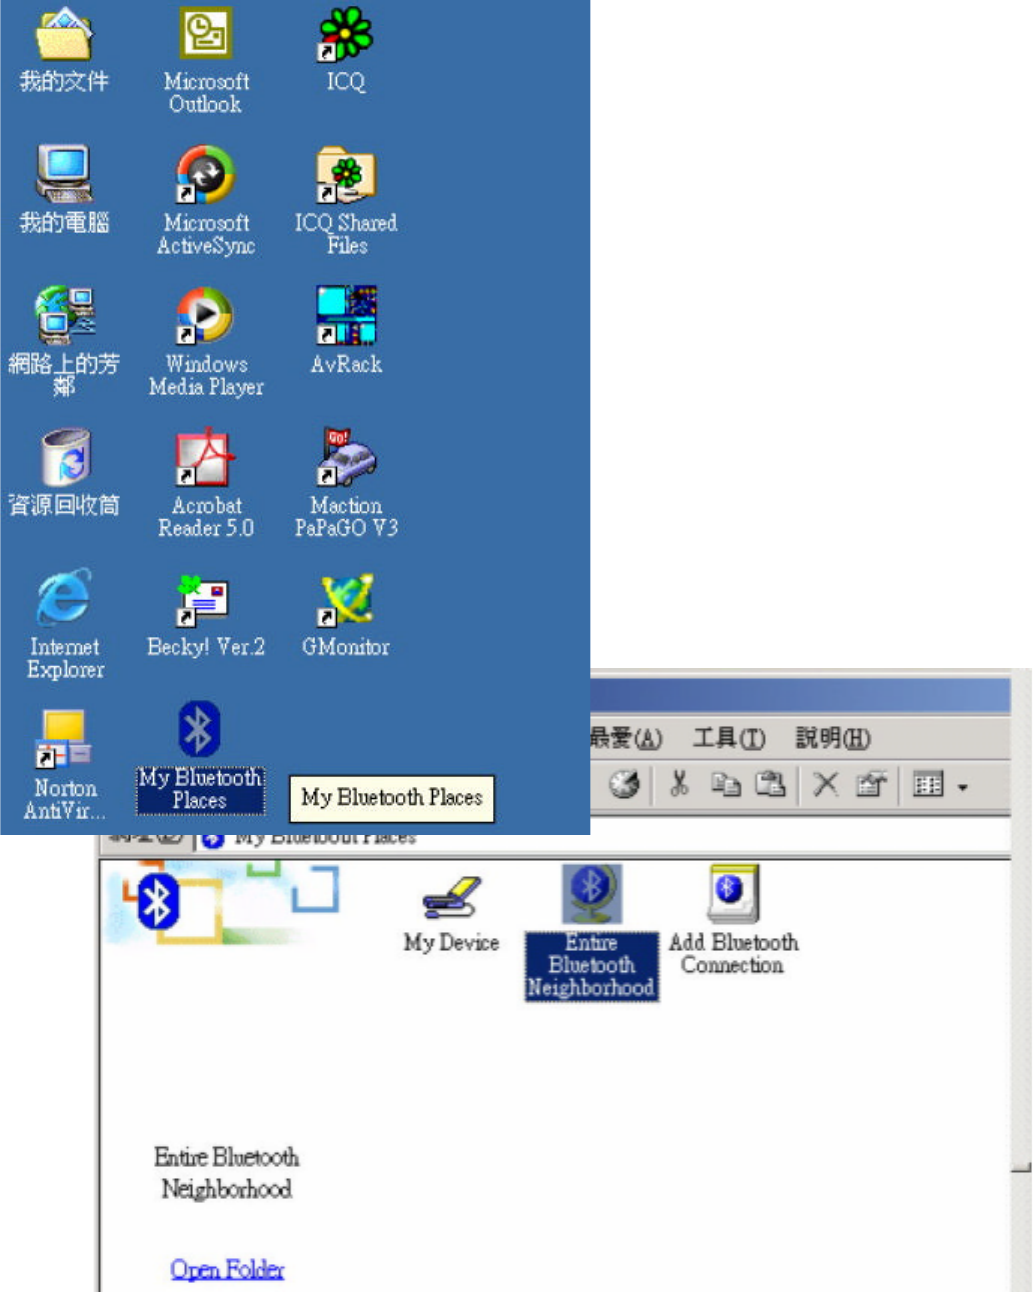Click the Copy toolbar icon
Image resolution: width=1033 pixels, height=1292 pixels.
725,785
